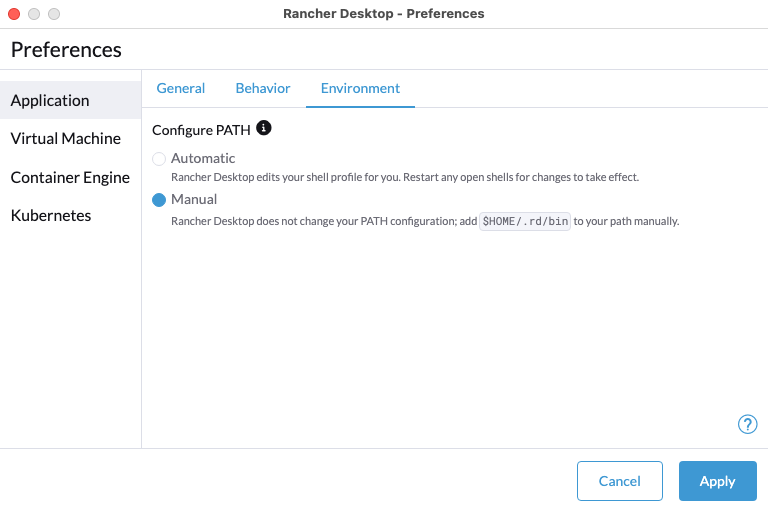The width and height of the screenshot is (768, 512).
Task: Open Application preferences in the sidebar
Action: click(50, 100)
